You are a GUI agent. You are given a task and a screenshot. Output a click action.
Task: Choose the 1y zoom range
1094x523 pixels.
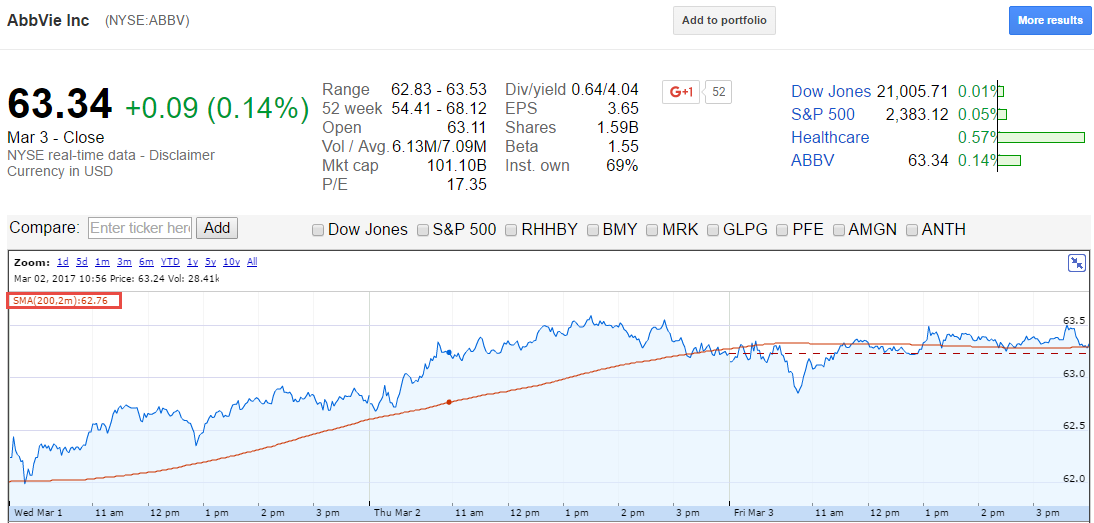[x=192, y=262]
